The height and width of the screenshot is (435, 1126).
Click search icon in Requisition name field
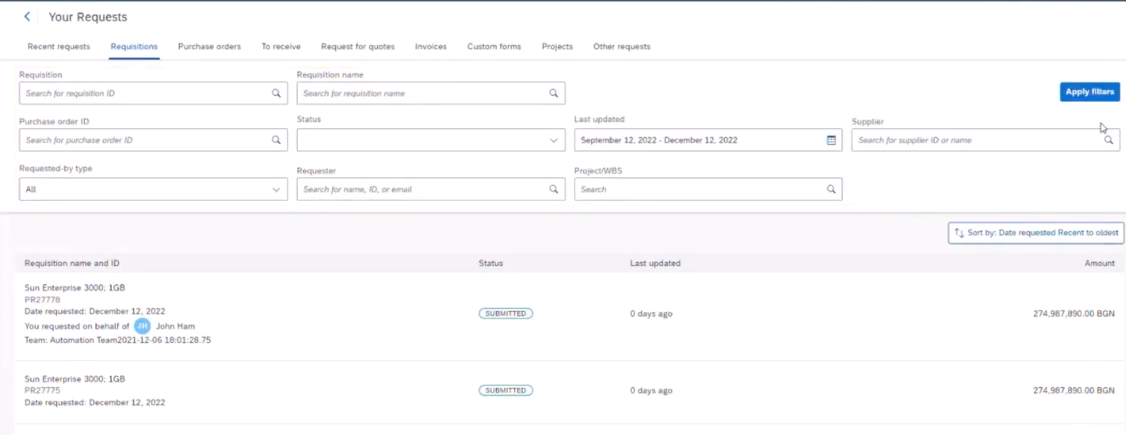coord(554,93)
